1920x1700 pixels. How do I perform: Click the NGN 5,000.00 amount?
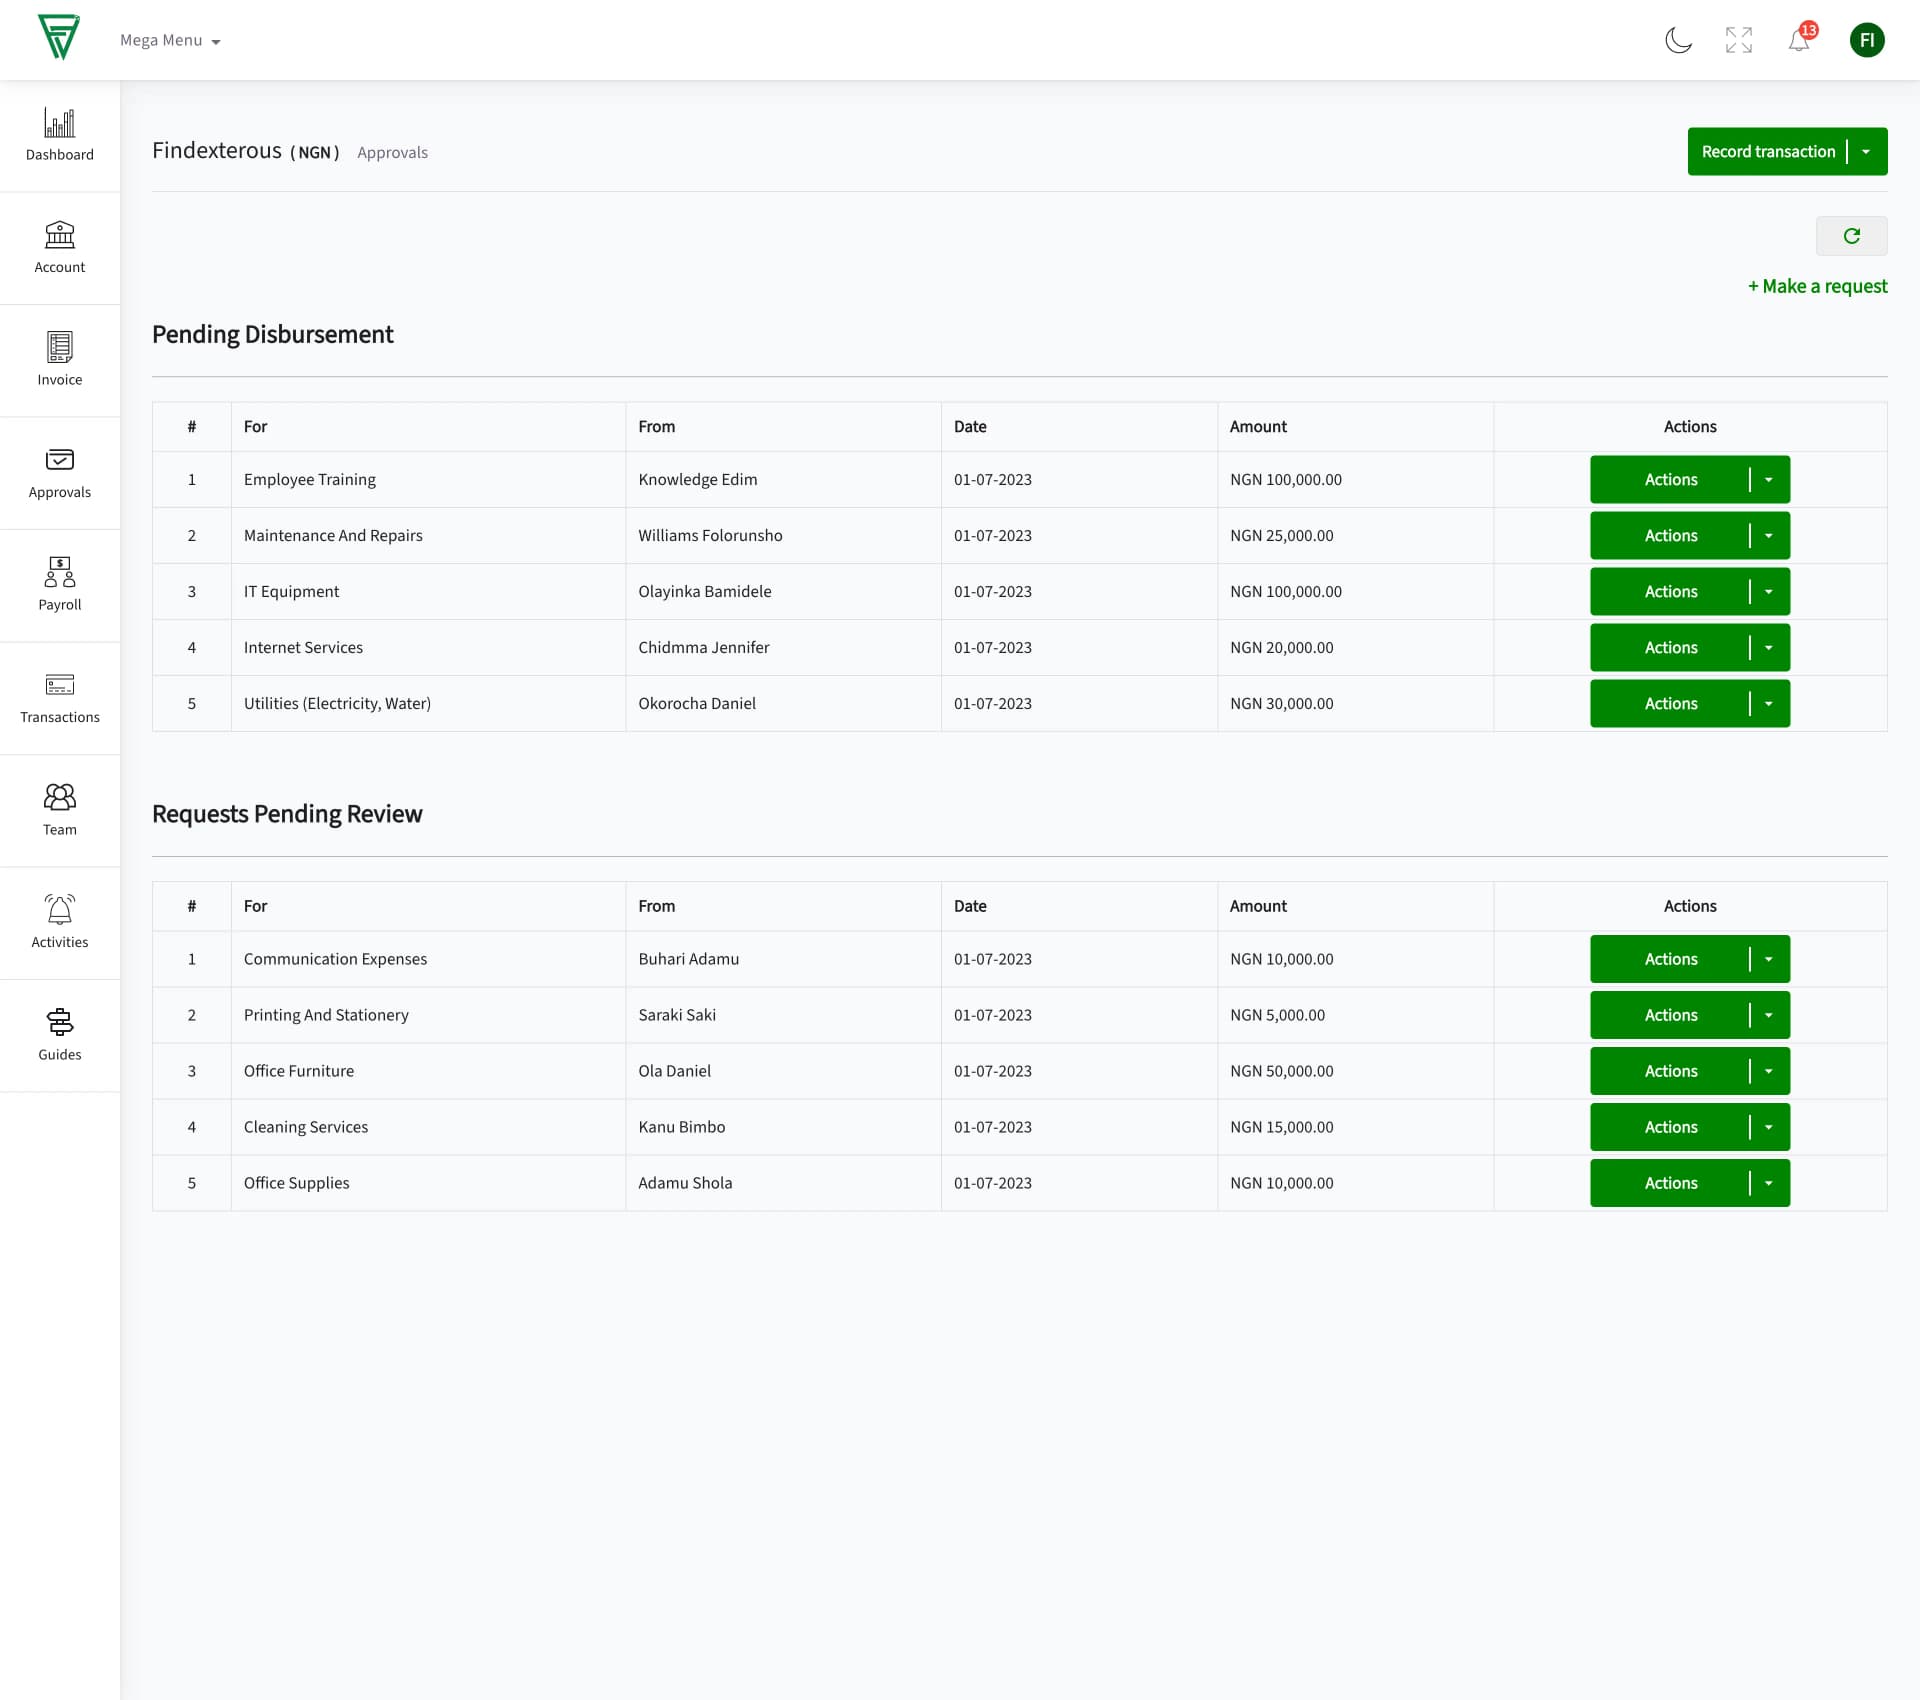tap(1277, 1015)
